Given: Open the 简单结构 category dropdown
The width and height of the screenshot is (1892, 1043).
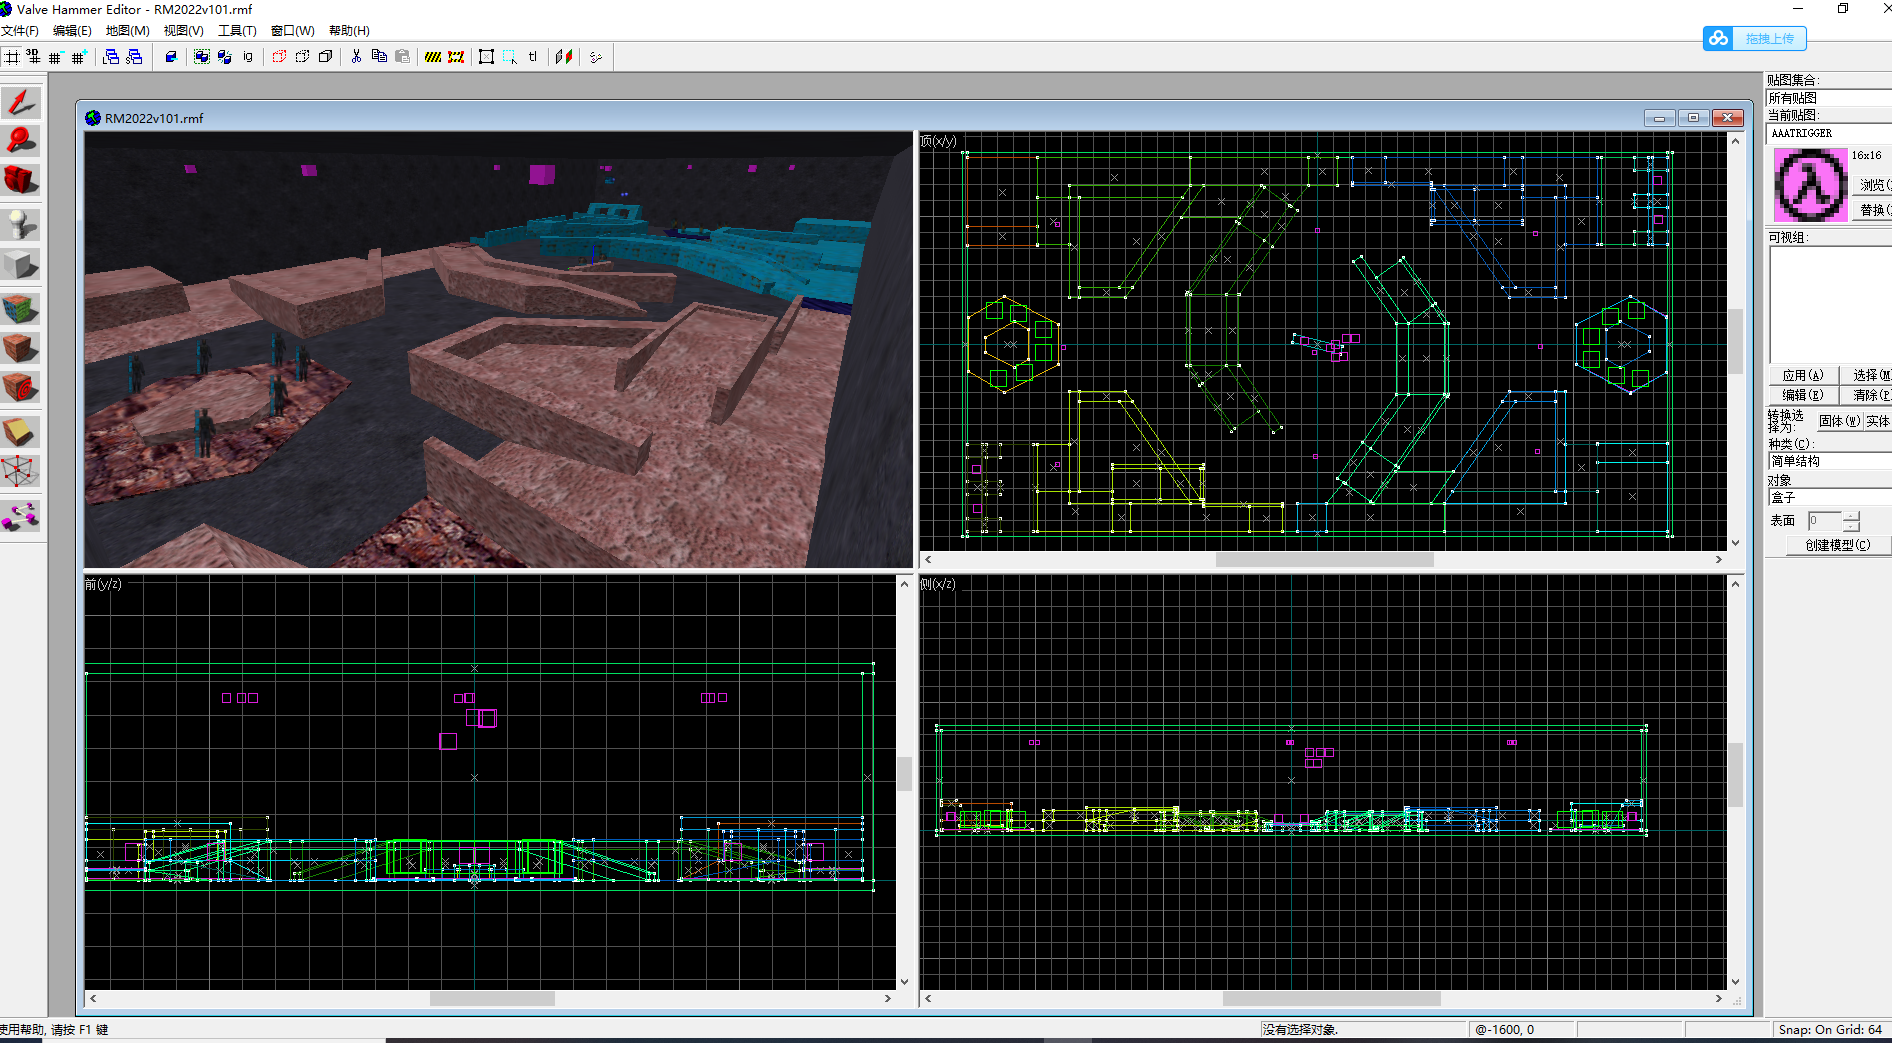Looking at the screenshot, I should pyautogui.click(x=1828, y=461).
